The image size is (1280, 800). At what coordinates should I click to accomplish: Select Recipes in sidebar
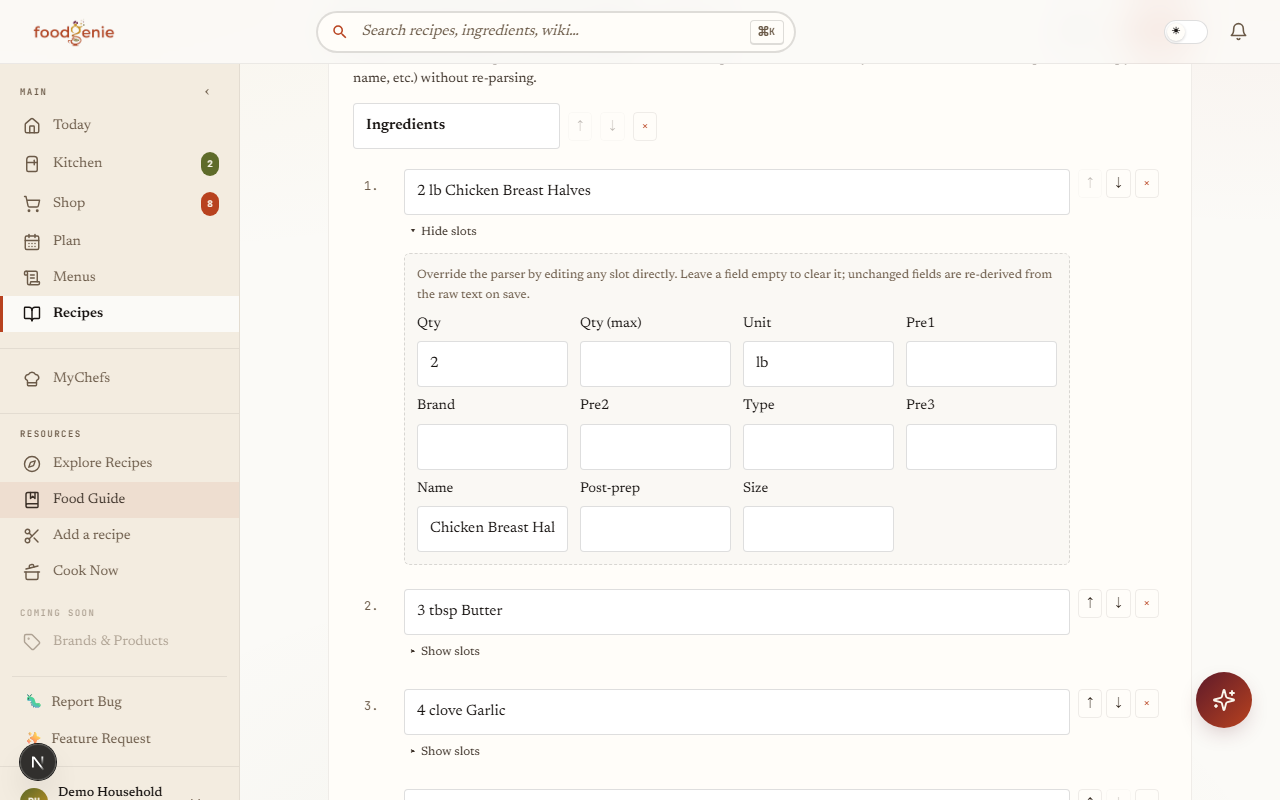click(x=120, y=313)
